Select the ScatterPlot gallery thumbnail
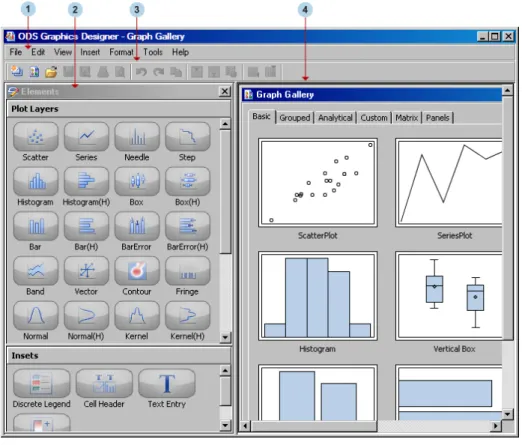Image resolution: width=522 pixels, height=445 pixels. [x=318, y=183]
